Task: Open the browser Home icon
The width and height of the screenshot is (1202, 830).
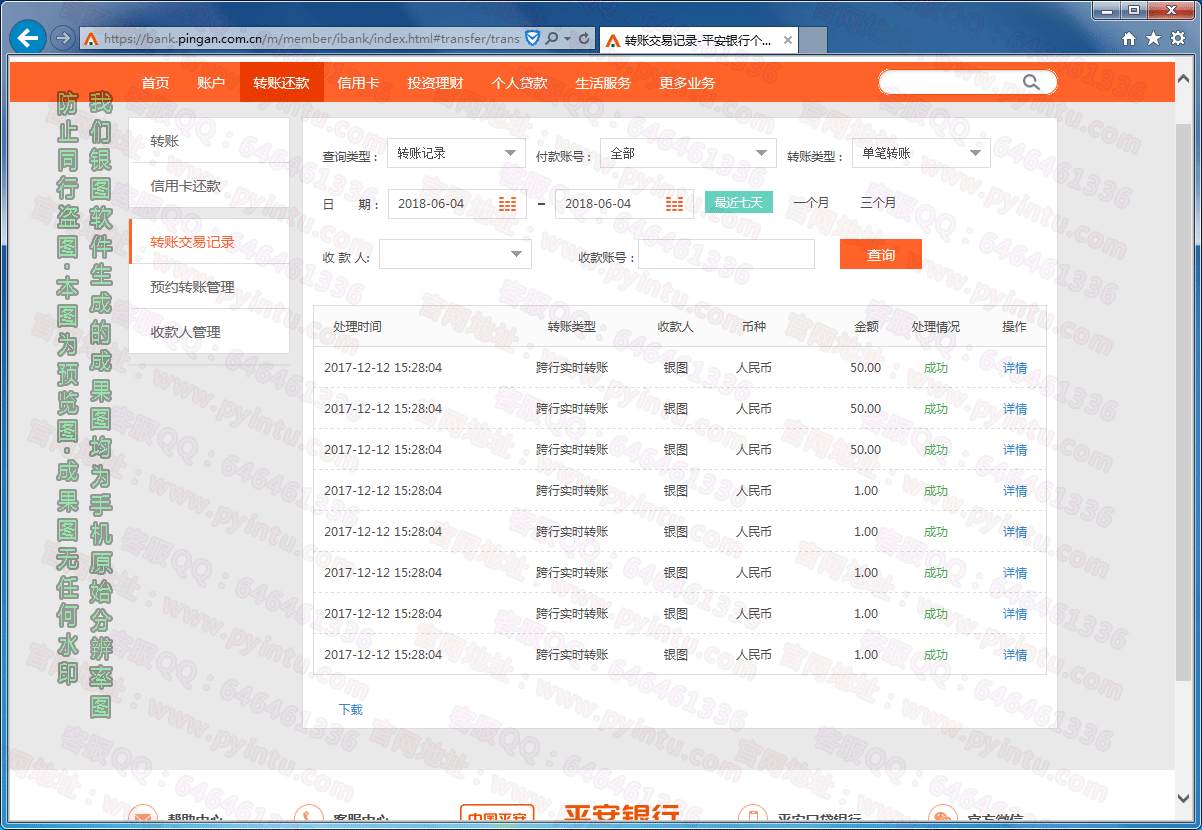Action: (1129, 38)
